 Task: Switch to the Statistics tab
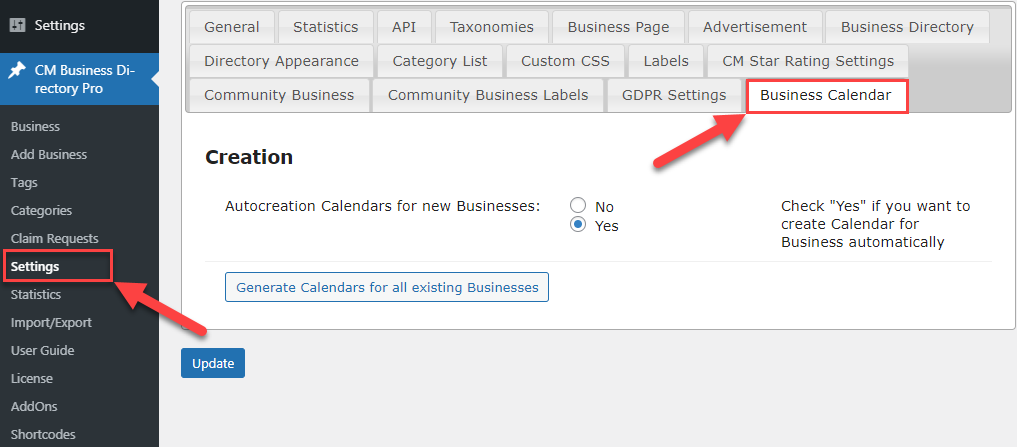tap(326, 27)
